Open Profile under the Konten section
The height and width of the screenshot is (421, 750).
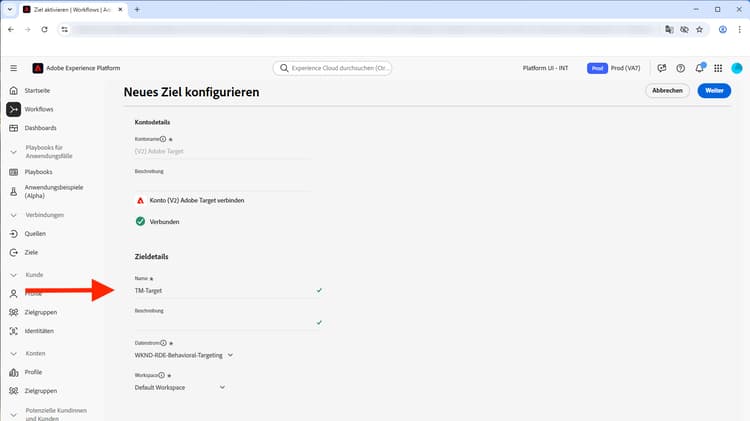pyautogui.click(x=33, y=372)
